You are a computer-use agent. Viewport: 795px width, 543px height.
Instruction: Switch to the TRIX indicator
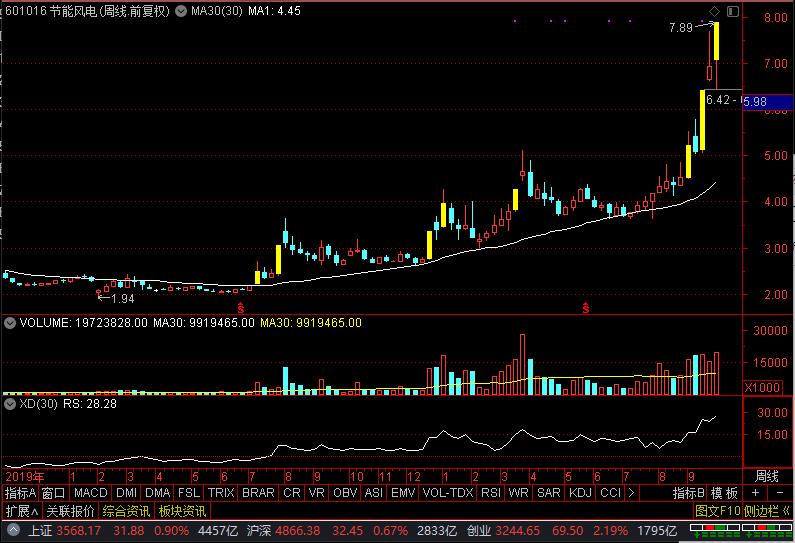point(221,493)
